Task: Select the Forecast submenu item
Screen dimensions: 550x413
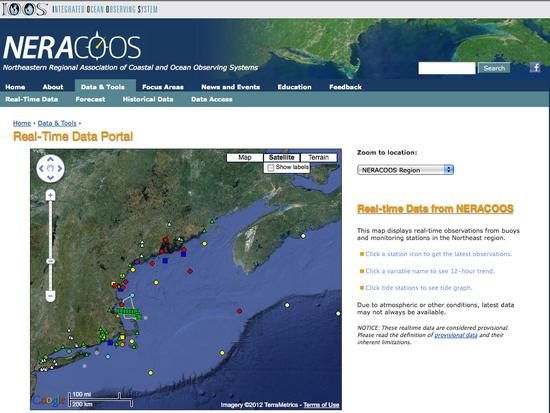Action: pyautogui.click(x=90, y=99)
